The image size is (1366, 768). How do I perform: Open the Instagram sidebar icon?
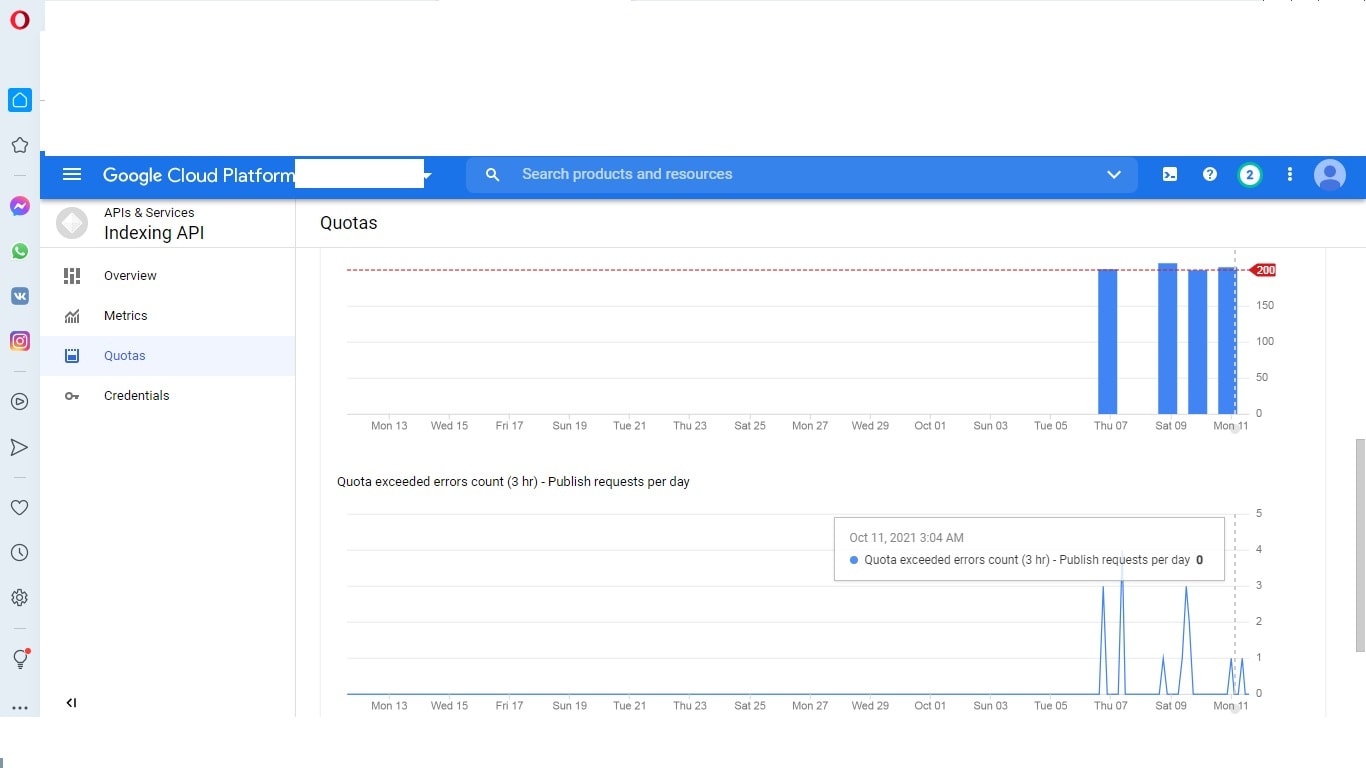pos(19,341)
